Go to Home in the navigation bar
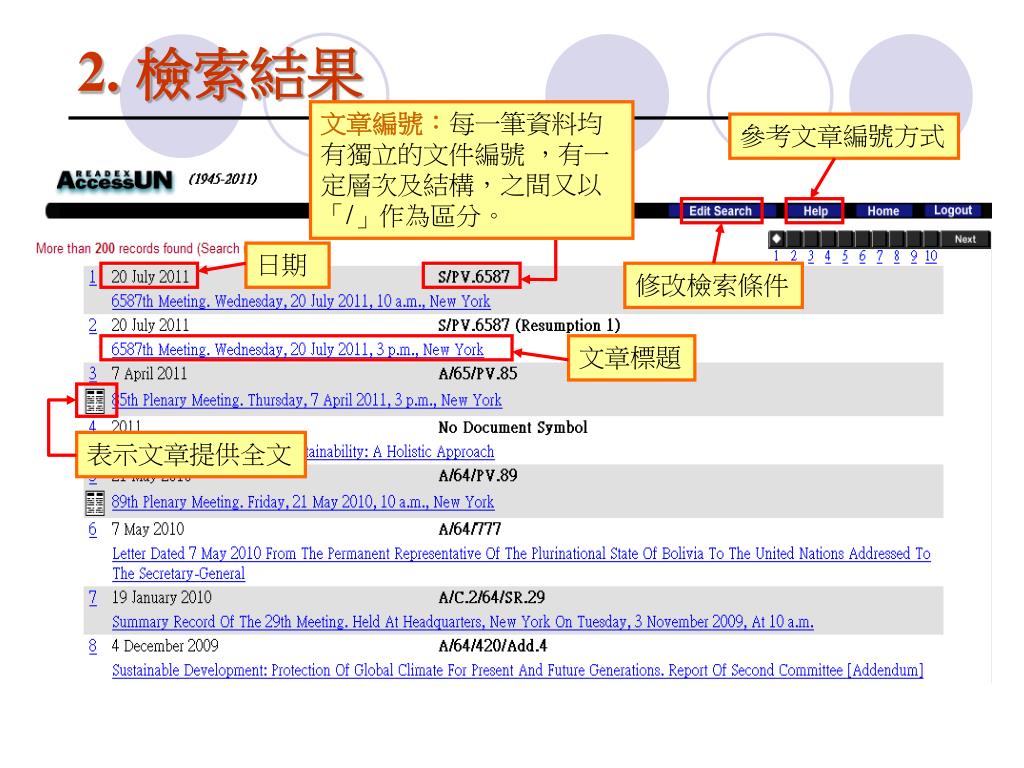 point(883,211)
